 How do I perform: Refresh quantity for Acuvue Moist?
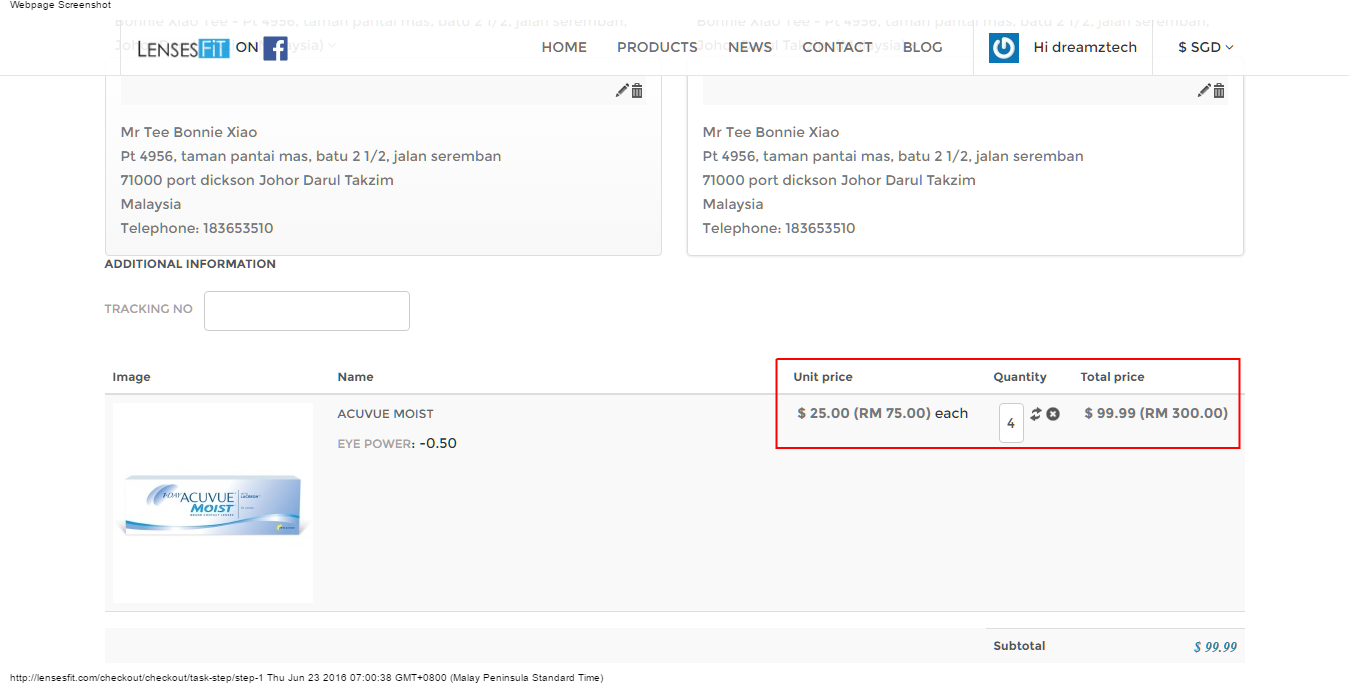point(1036,414)
